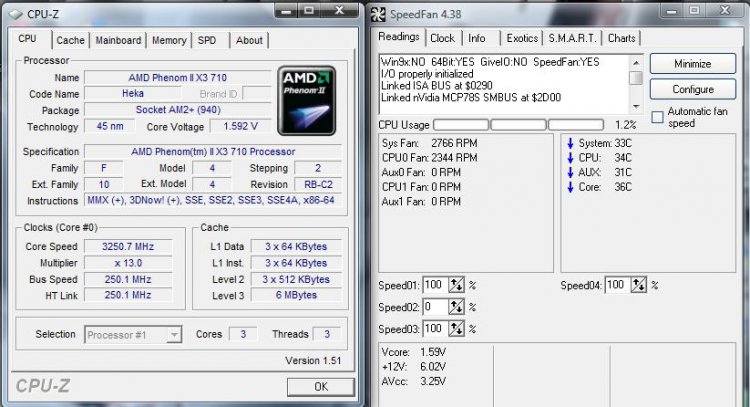Show the About tab in CPU-Z
Viewport: 750px width, 407px height.
[x=249, y=40]
